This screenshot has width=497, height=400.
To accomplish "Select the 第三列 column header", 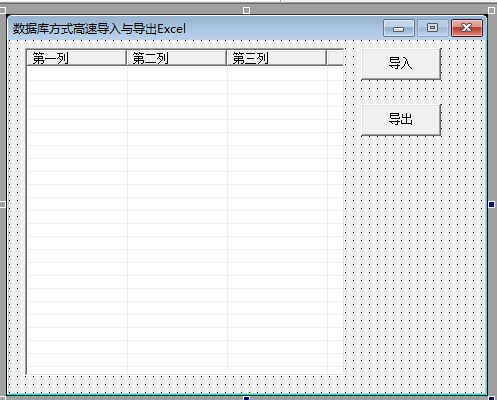I will [x=276, y=58].
